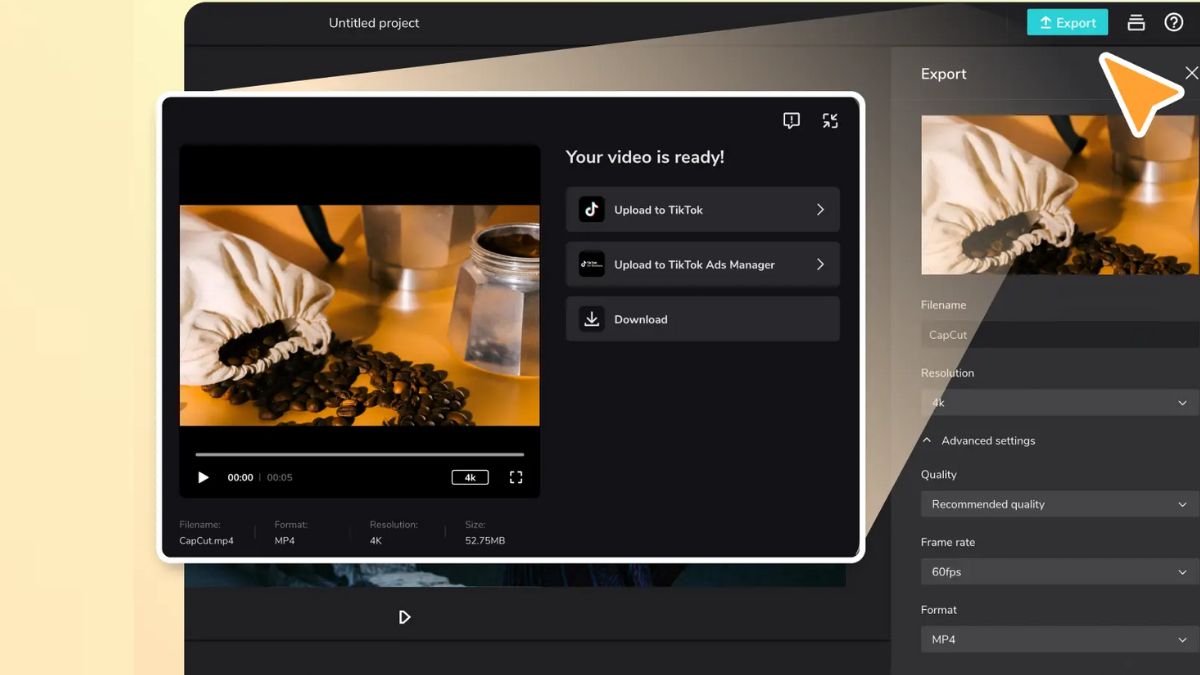Screen dimensions: 1200x675
Task: Open fullscreen on the video preview
Action: click(516, 478)
